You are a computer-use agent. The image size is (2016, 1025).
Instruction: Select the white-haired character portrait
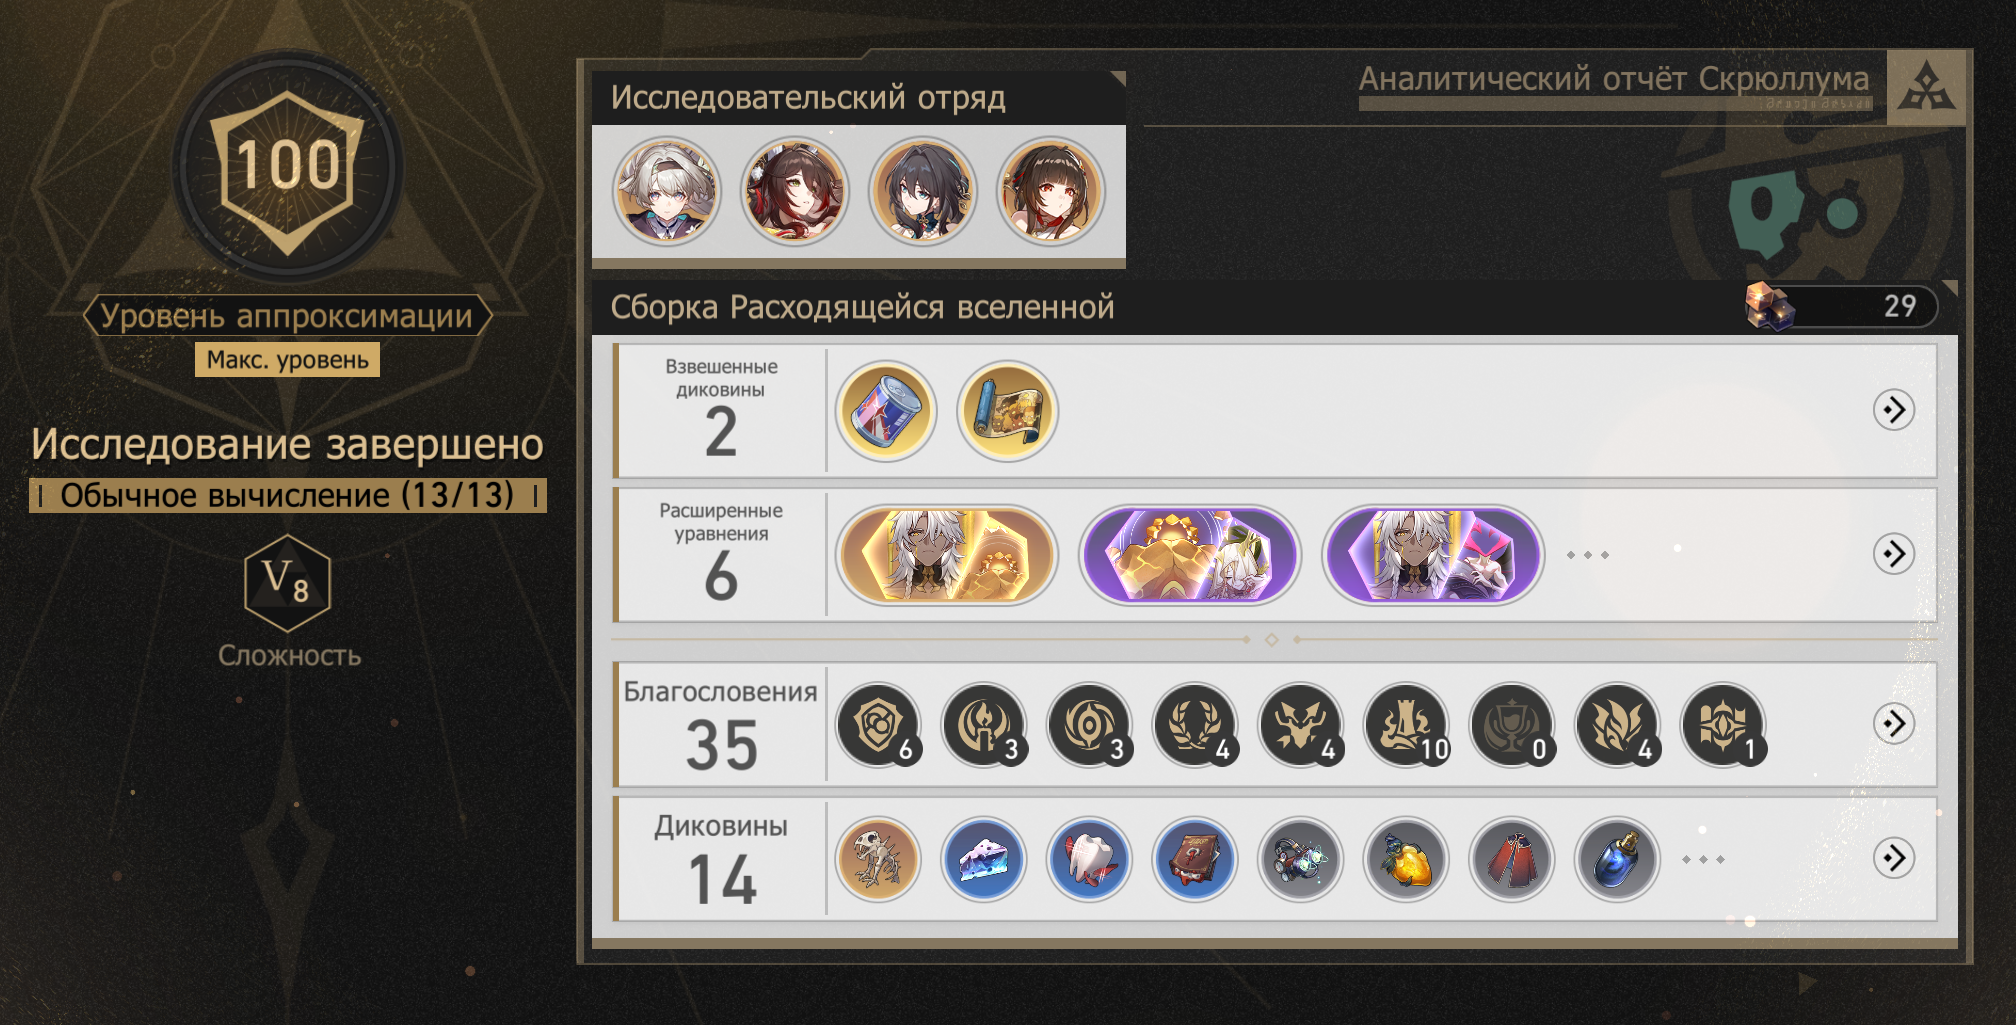coord(667,192)
